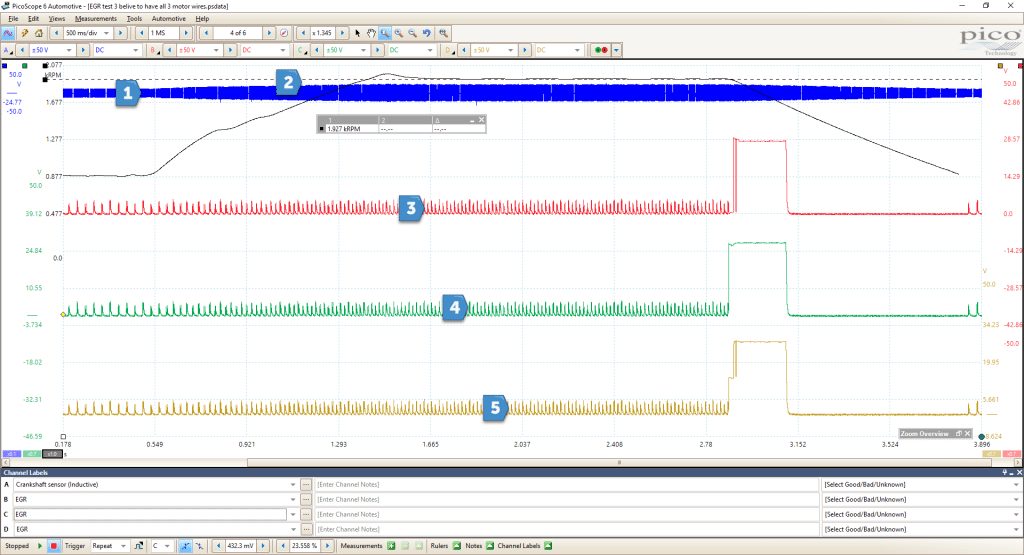Toggle the Notes display button
This screenshot has width=1024, height=555.
click(x=490, y=546)
